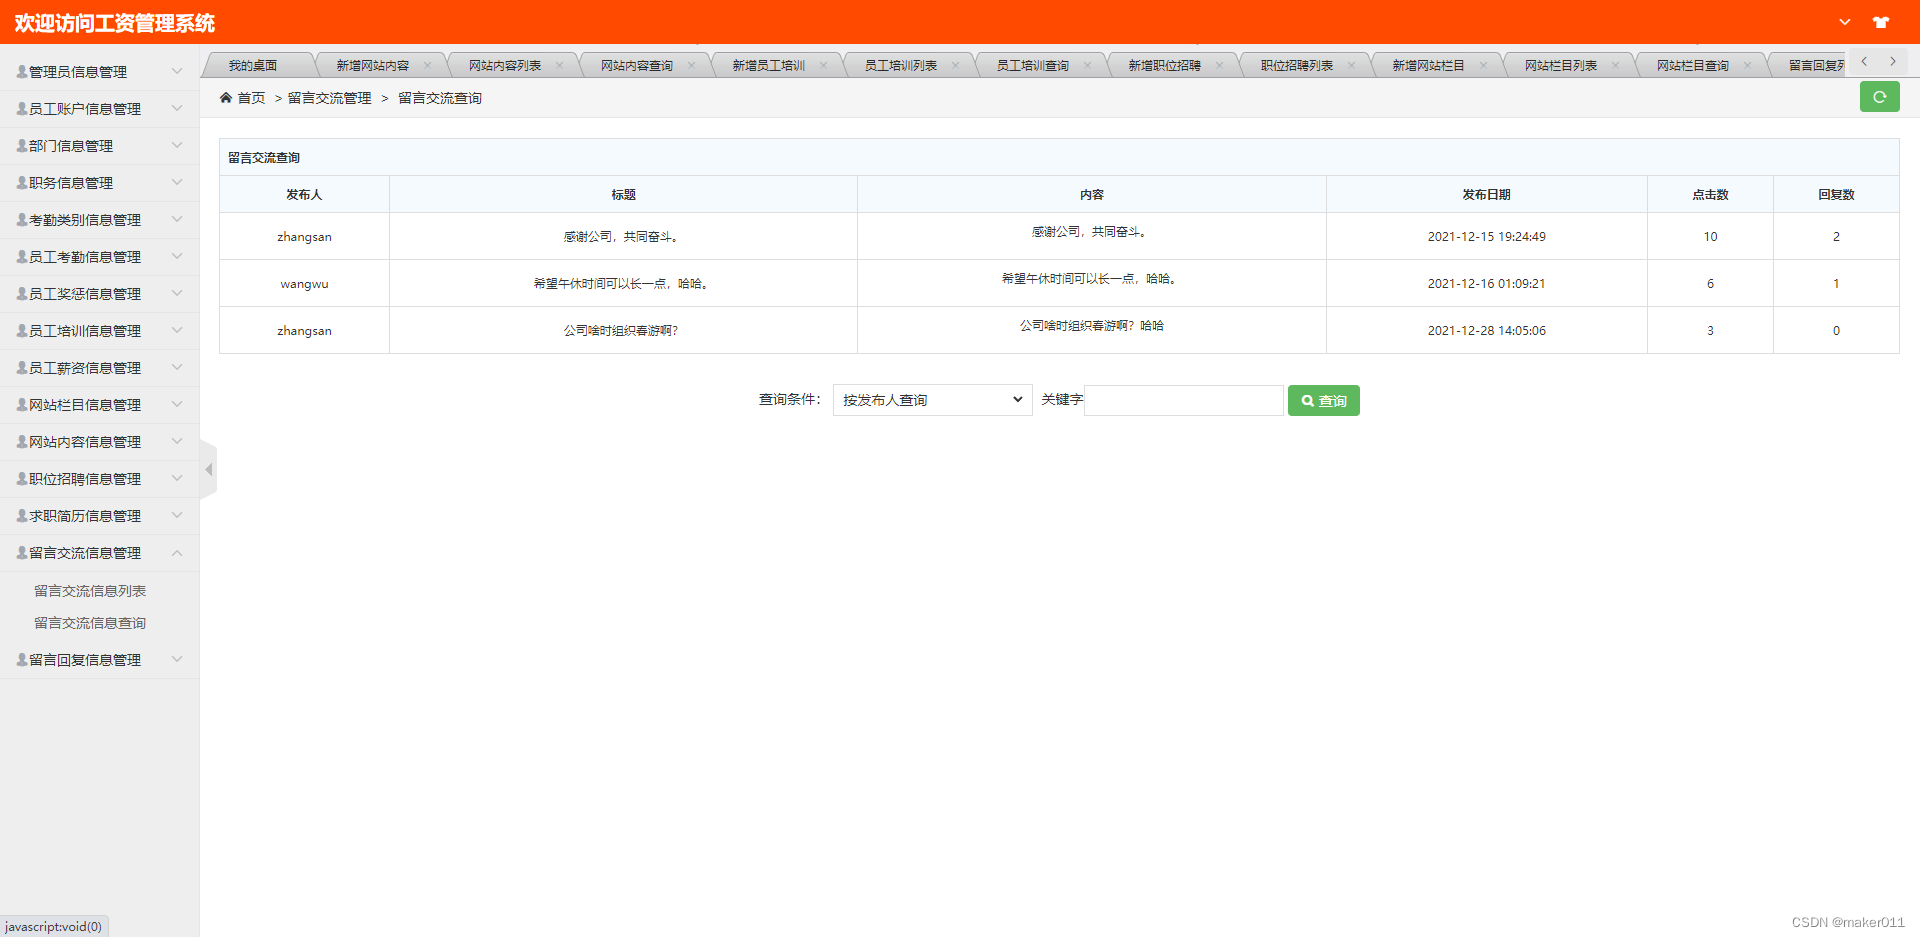Viewport: 1920px width, 937px height.
Task: Expand 员工奖惩信息管理 chevron
Action: coord(177,293)
